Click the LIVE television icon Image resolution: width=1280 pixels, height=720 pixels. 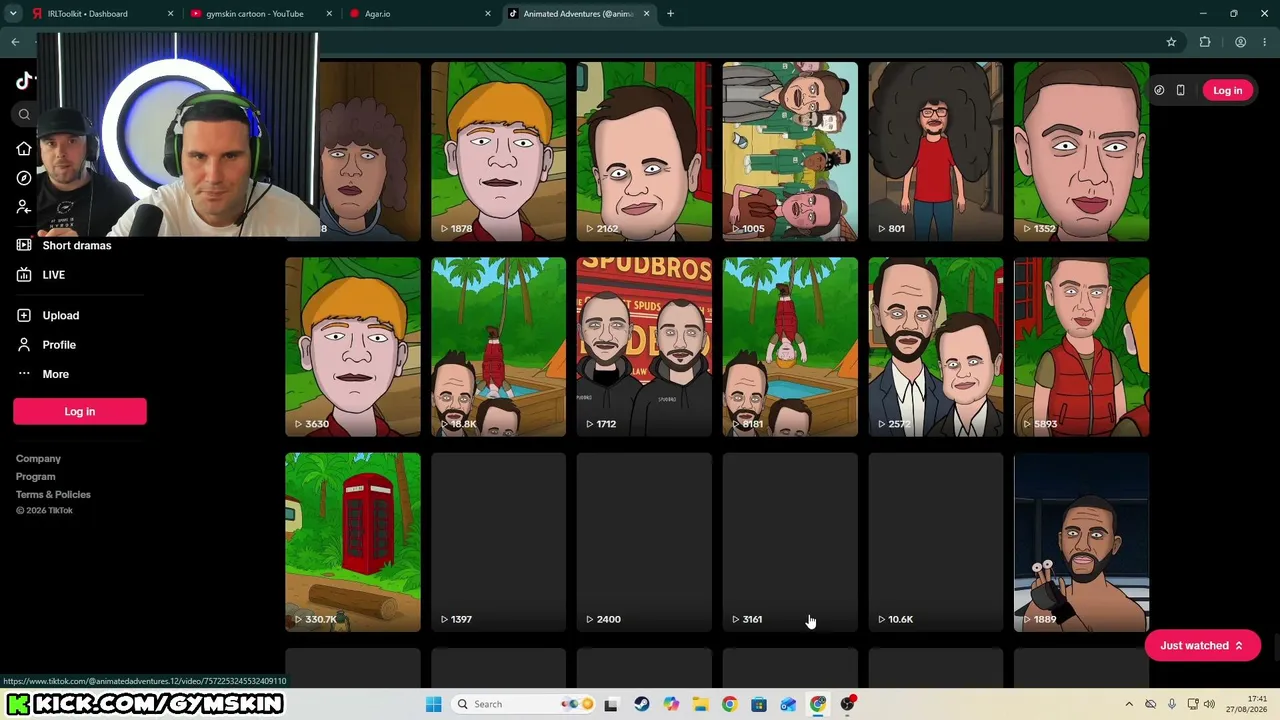pyautogui.click(x=24, y=275)
